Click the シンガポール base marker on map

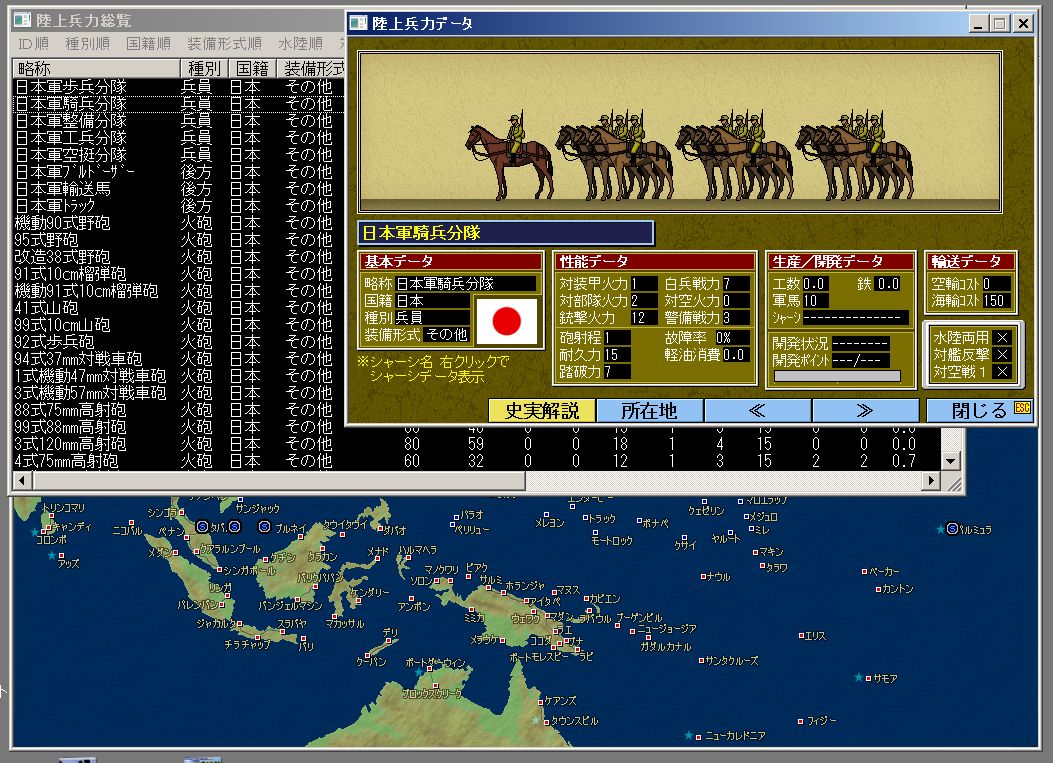pyautogui.click(x=219, y=570)
